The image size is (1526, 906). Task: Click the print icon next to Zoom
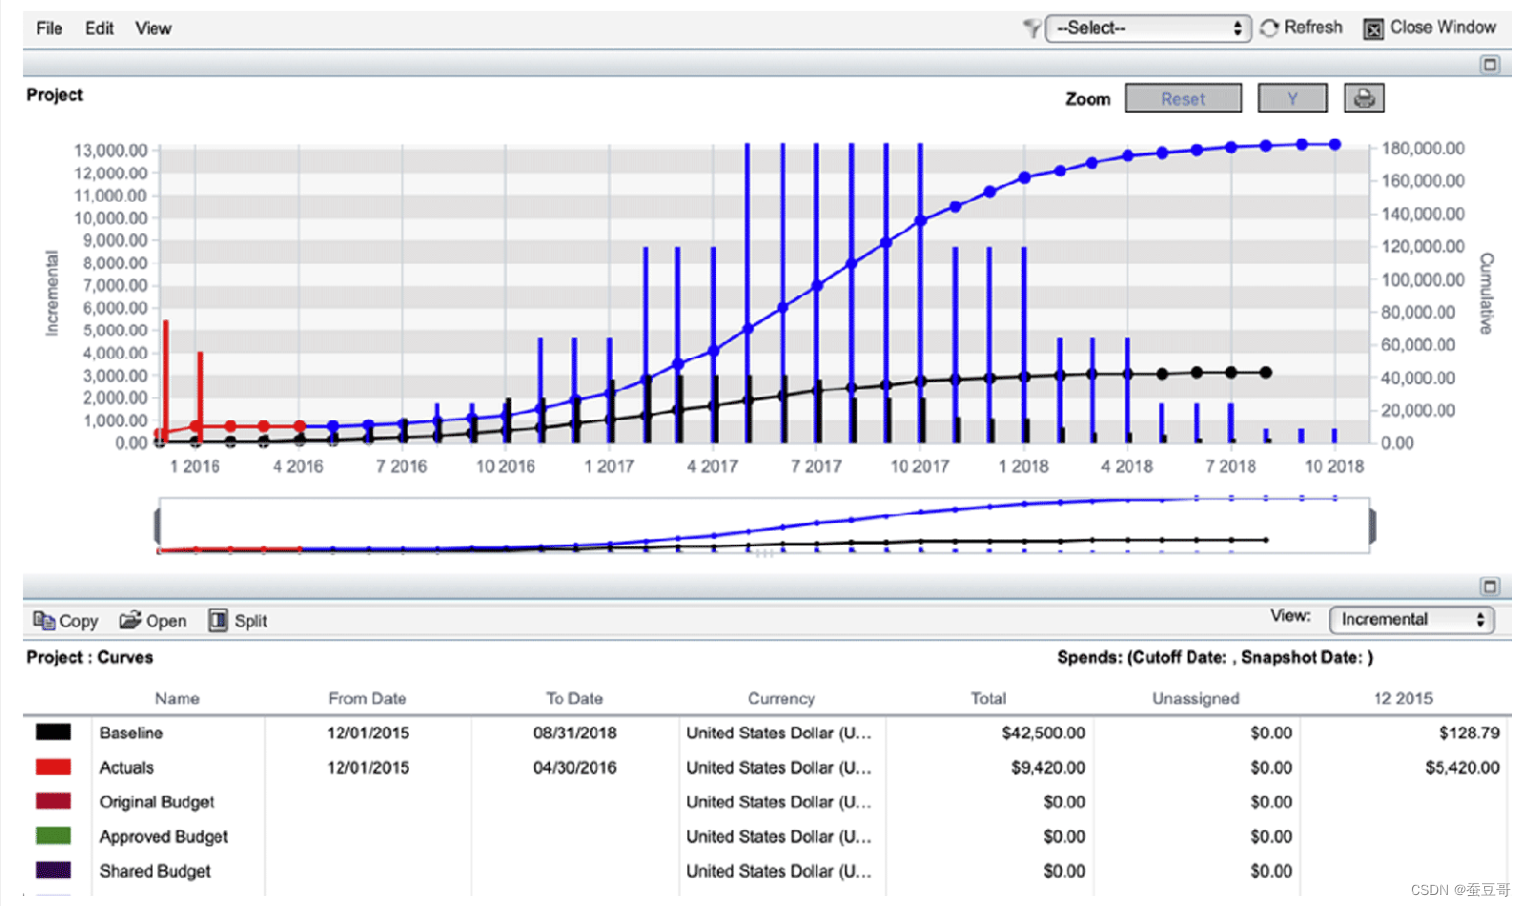(x=1364, y=98)
